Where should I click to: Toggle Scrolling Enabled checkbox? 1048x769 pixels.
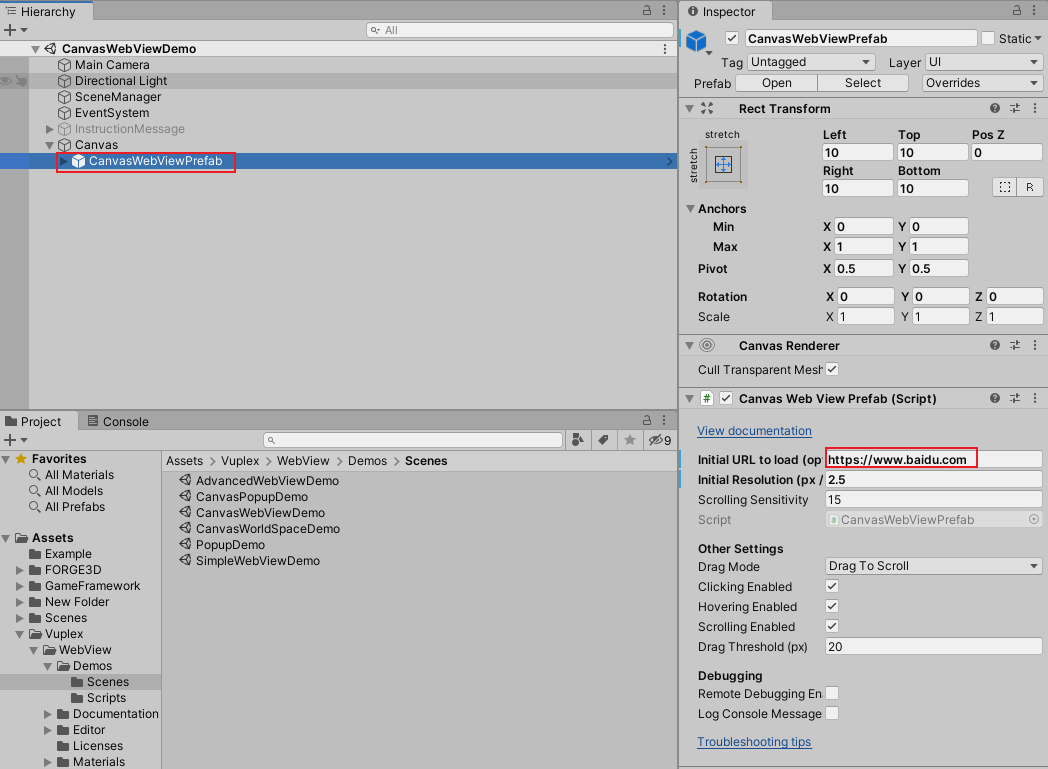(832, 626)
